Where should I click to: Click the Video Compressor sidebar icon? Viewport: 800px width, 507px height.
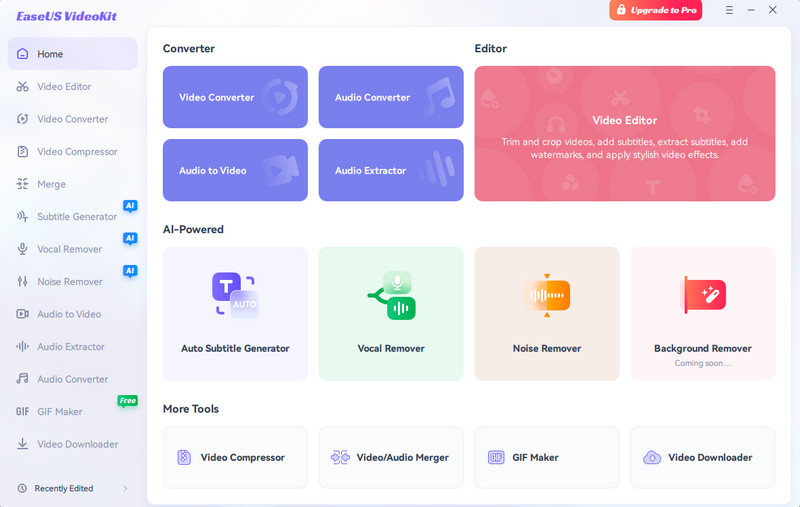pyautogui.click(x=22, y=151)
